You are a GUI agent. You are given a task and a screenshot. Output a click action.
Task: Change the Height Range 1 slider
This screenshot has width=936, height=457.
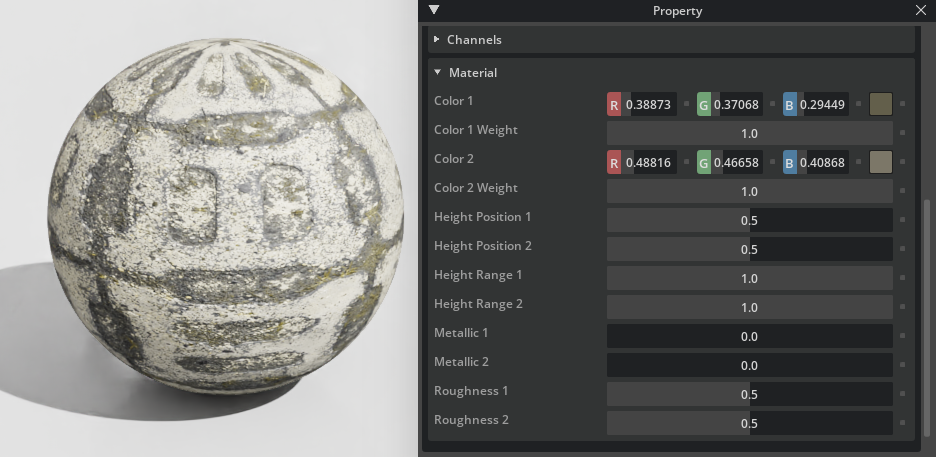point(750,278)
